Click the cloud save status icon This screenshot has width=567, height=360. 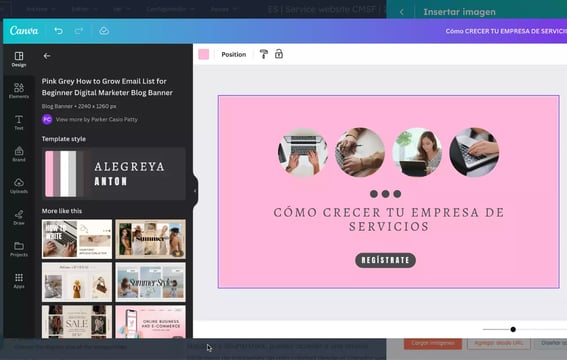(x=104, y=31)
